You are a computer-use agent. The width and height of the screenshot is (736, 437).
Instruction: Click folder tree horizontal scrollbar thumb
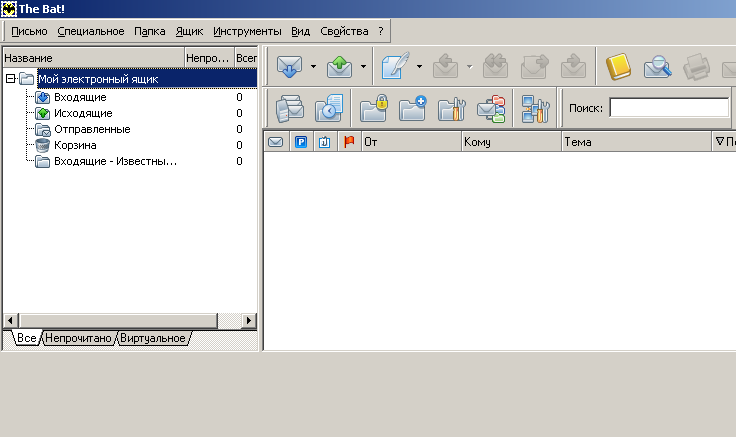[x=118, y=321]
